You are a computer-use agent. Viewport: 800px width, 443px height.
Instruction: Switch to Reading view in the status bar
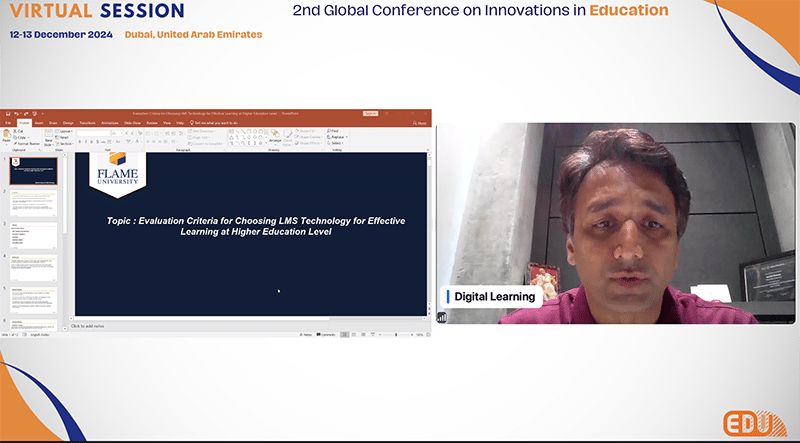[363, 335]
